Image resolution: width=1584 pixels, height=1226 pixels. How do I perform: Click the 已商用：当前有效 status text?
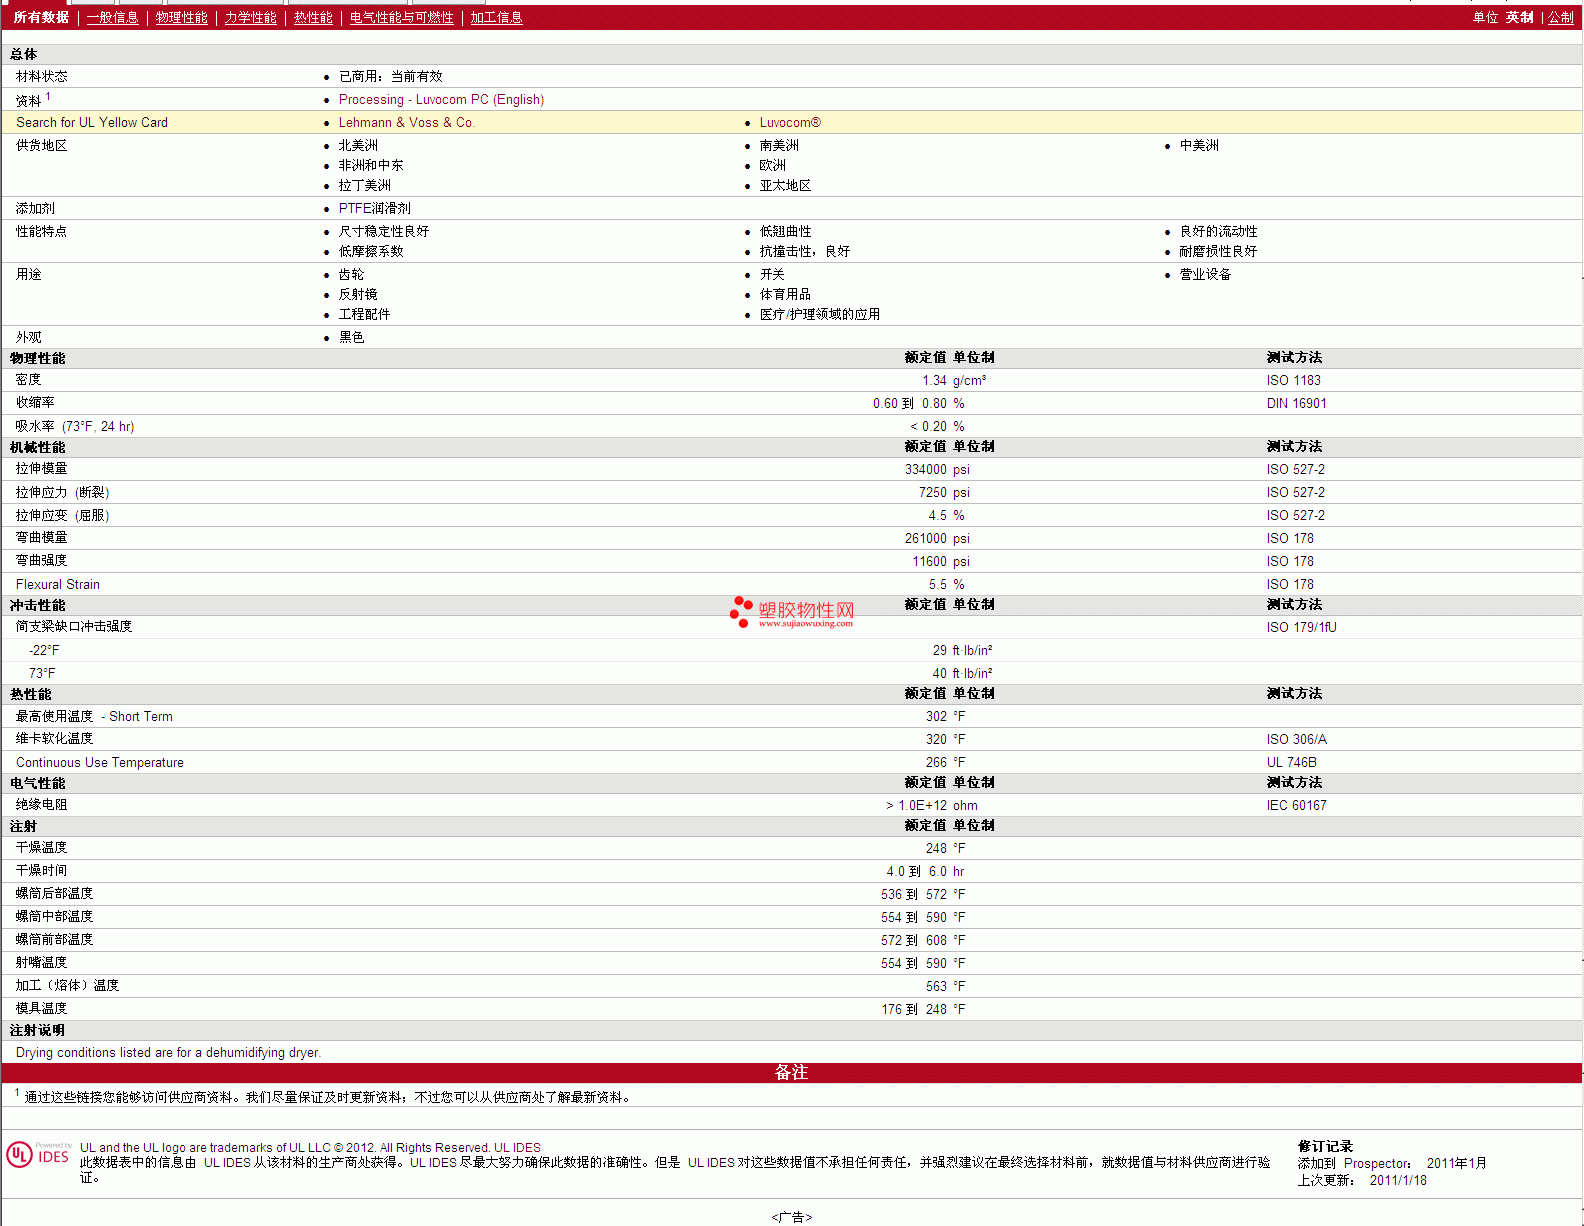391,76
